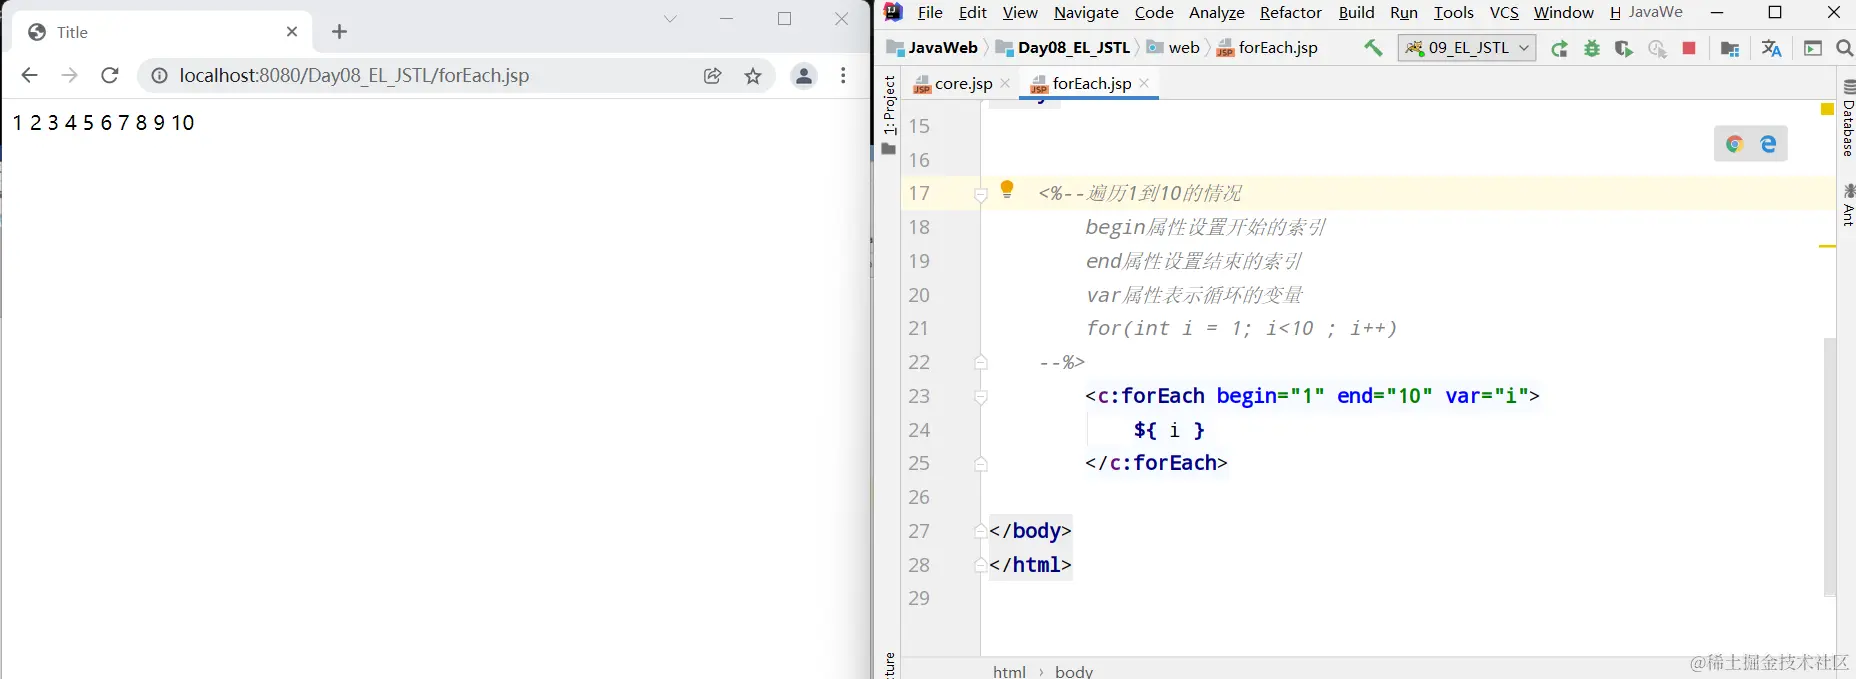Viewport: 1856px width, 679px height.
Task: Click the yellow intention lightbulb on line 17
Action: pyautogui.click(x=1007, y=189)
